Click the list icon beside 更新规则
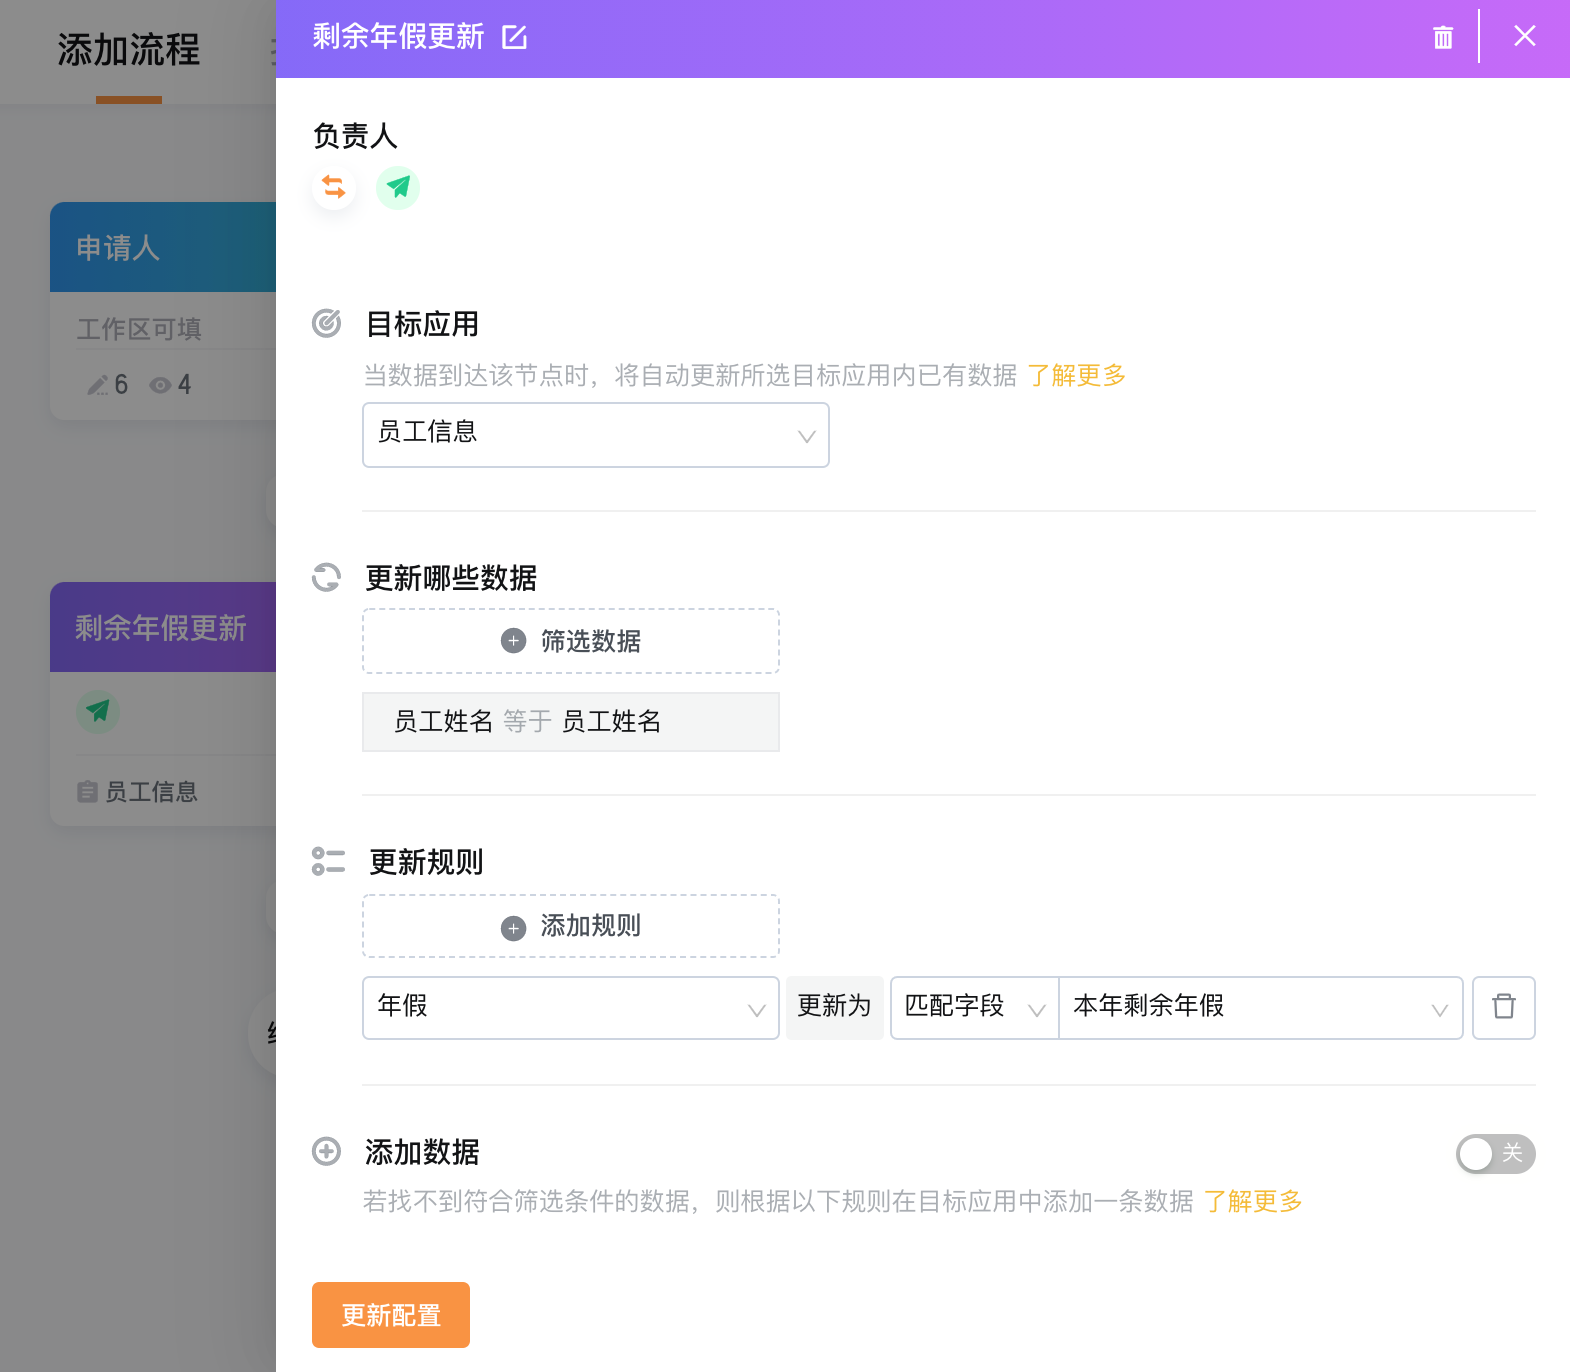Image resolution: width=1570 pixels, height=1372 pixels. coord(328,861)
